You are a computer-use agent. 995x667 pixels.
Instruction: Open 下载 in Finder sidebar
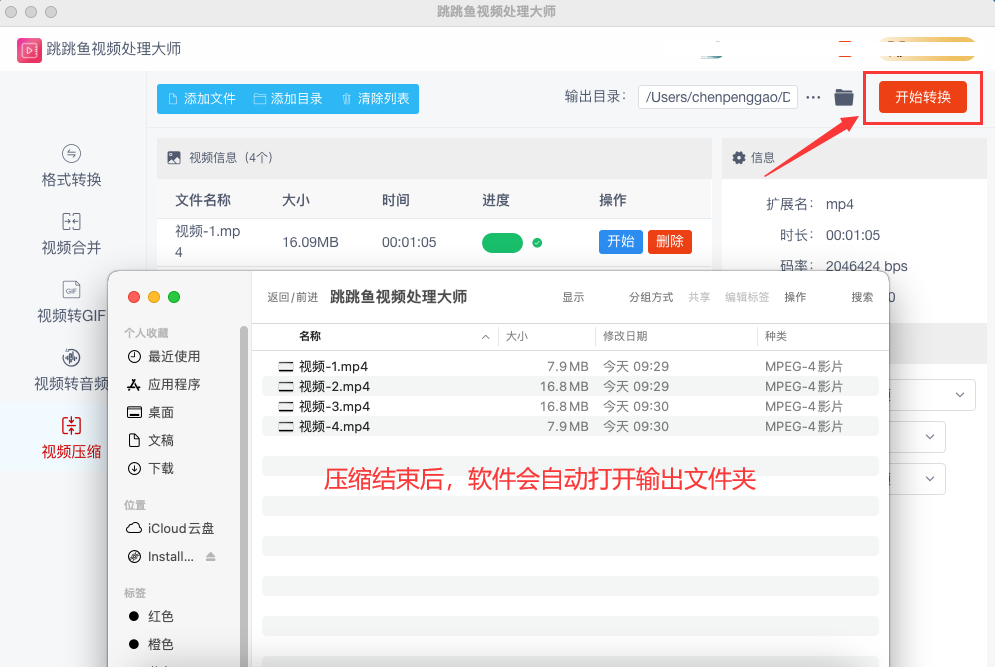click(x=150, y=468)
